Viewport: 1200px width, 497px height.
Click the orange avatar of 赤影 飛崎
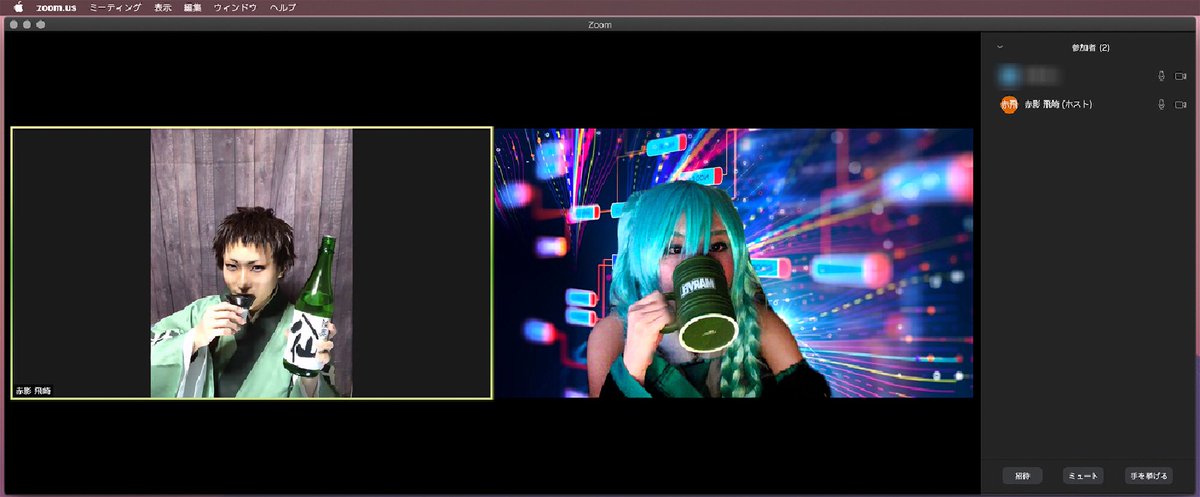(x=1009, y=104)
